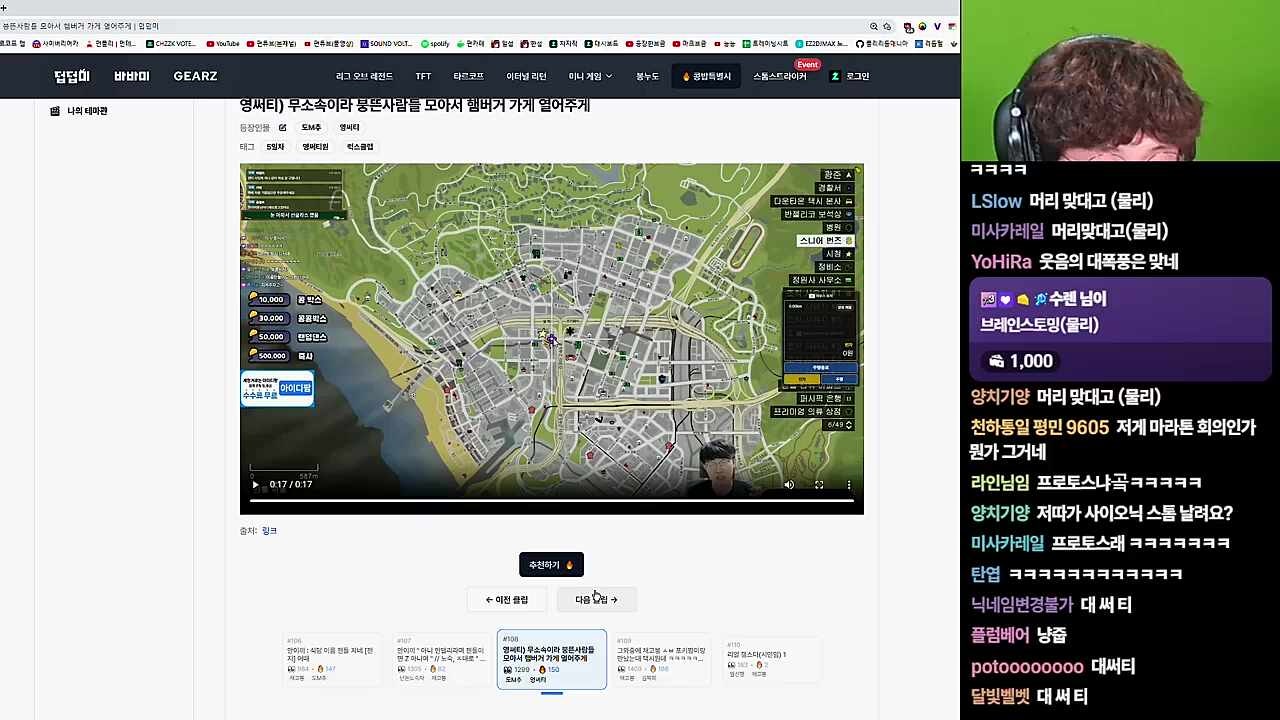The height and width of the screenshot is (720, 1280).
Task: Open 나의 테마관 in the sidebar
Action: click(79, 111)
